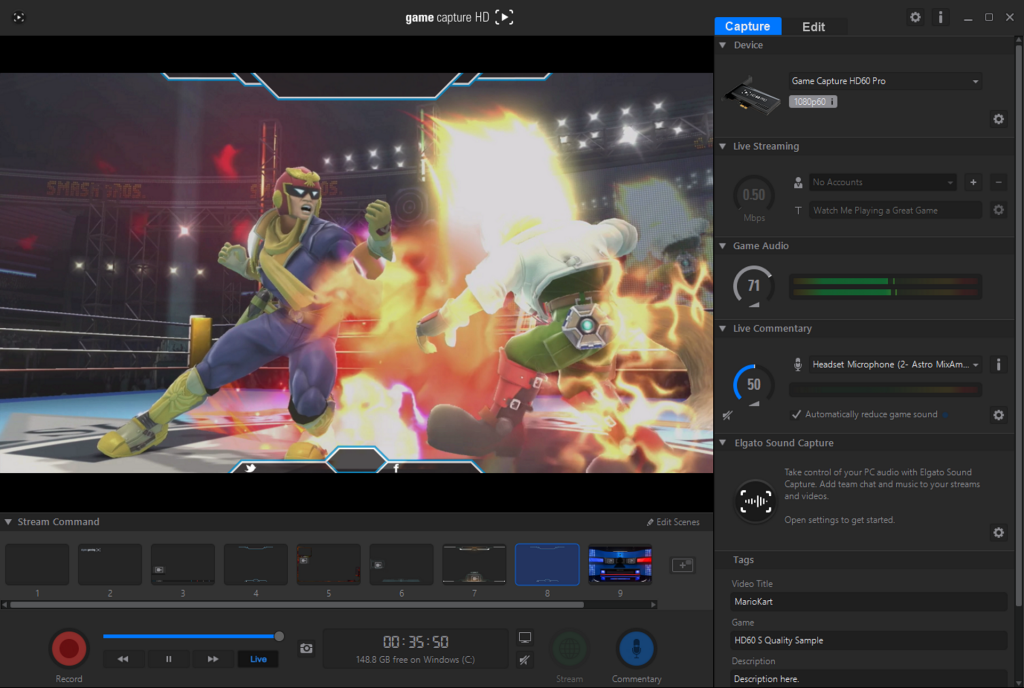Open Live Streaming settings gear
This screenshot has height=688, width=1024.
point(999,210)
